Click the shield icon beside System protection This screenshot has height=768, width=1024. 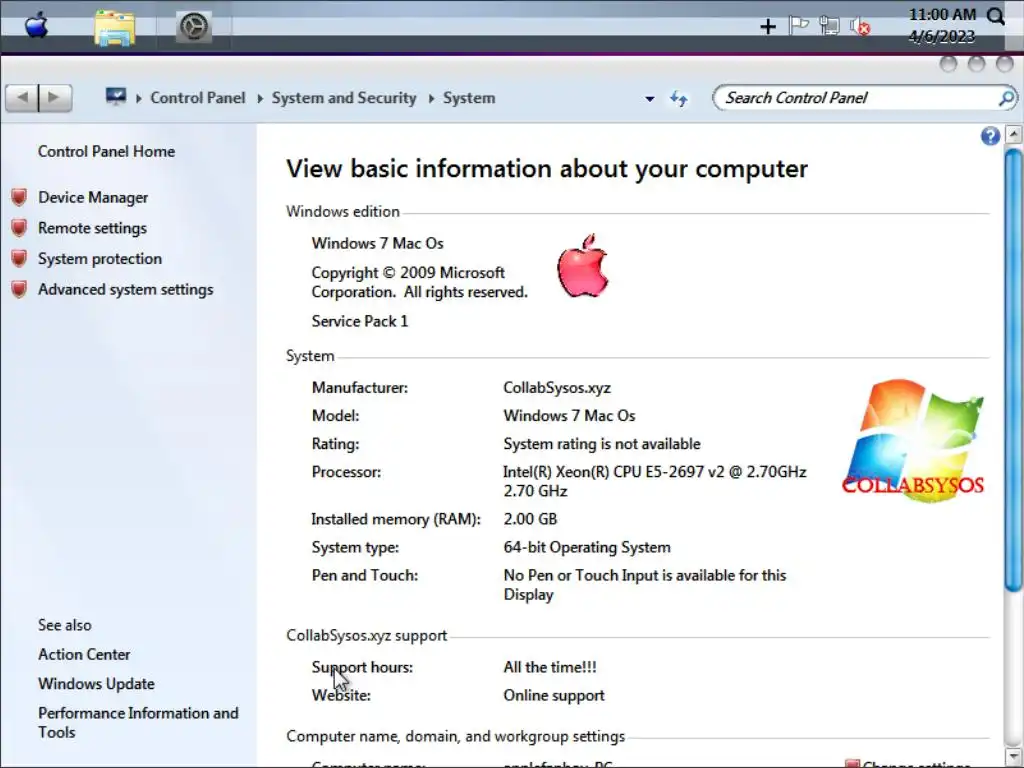click(20, 259)
